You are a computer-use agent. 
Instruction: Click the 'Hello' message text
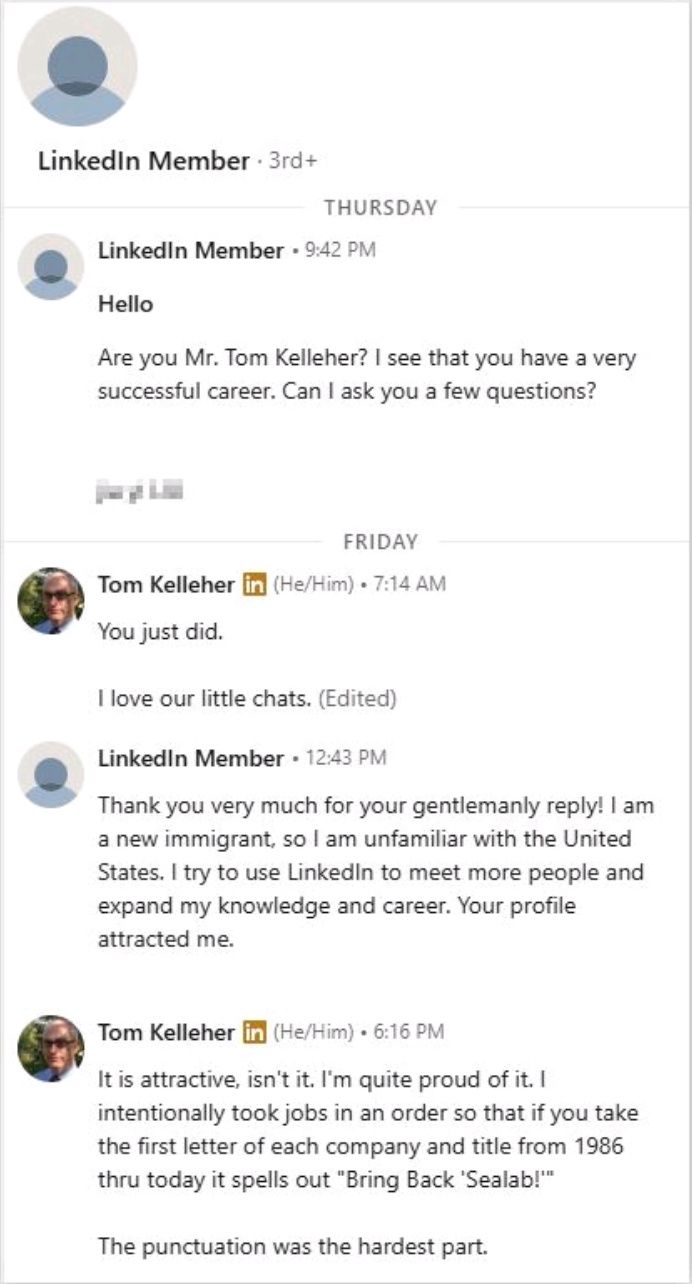pos(126,304)
